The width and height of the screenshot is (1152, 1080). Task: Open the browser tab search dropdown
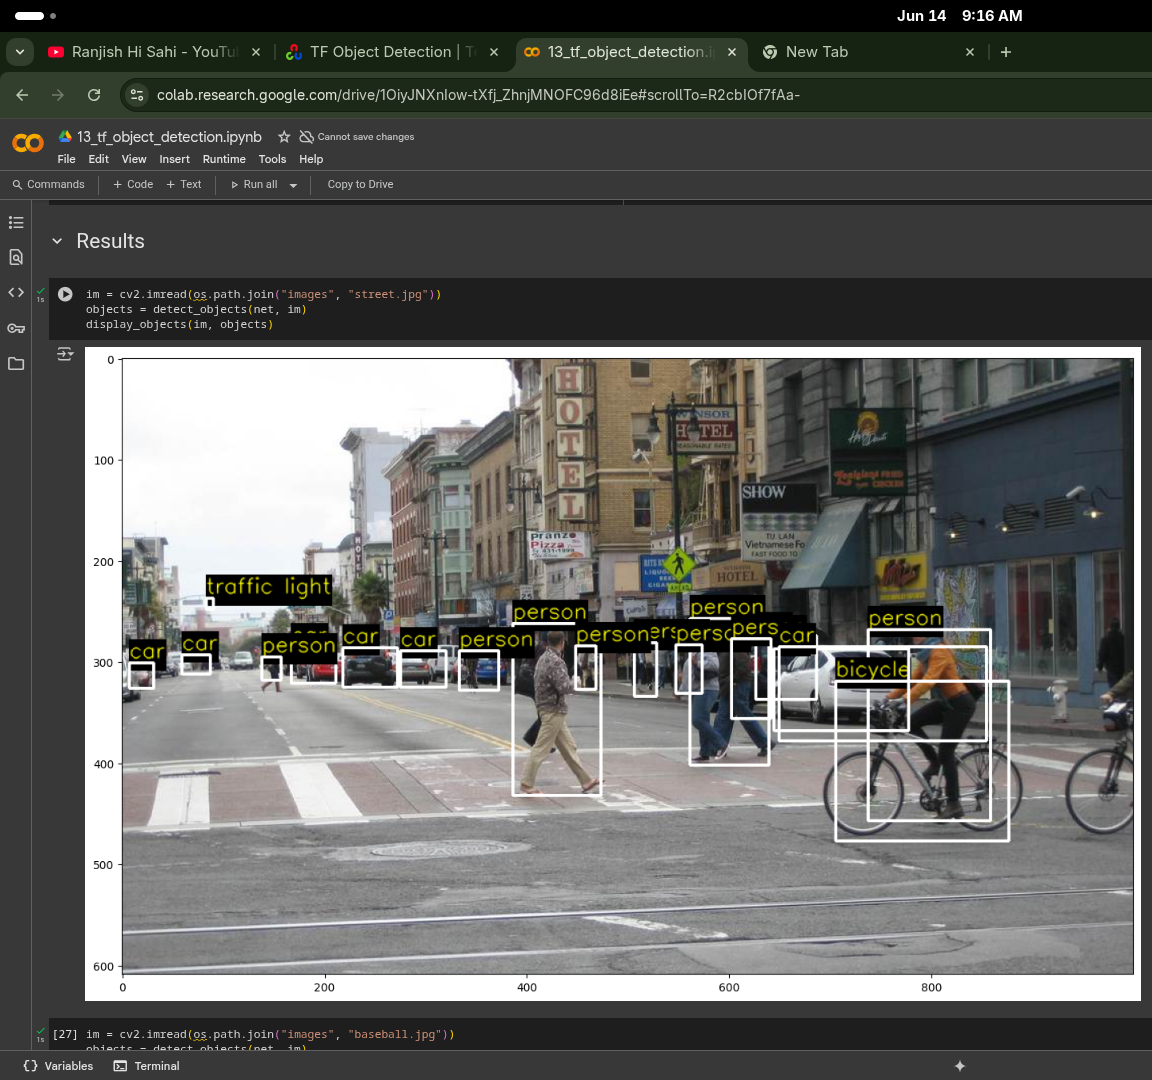click(x=20, y=52)
